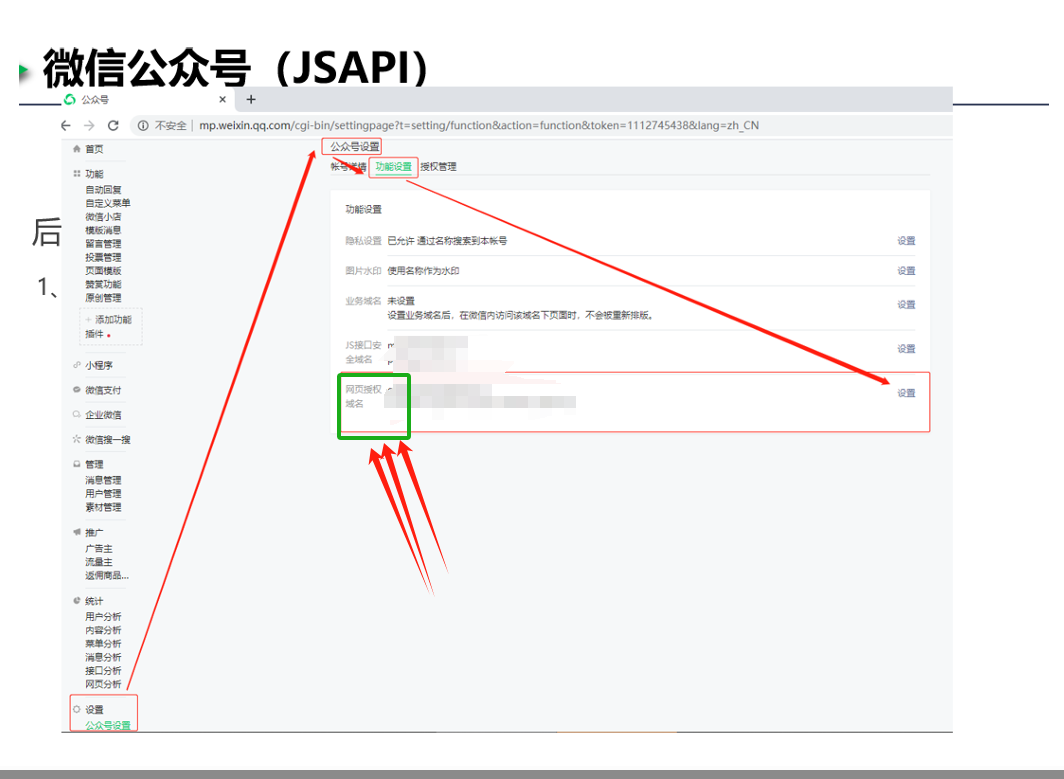Click 添加功能插件 in the sidebar

[109, 326]
